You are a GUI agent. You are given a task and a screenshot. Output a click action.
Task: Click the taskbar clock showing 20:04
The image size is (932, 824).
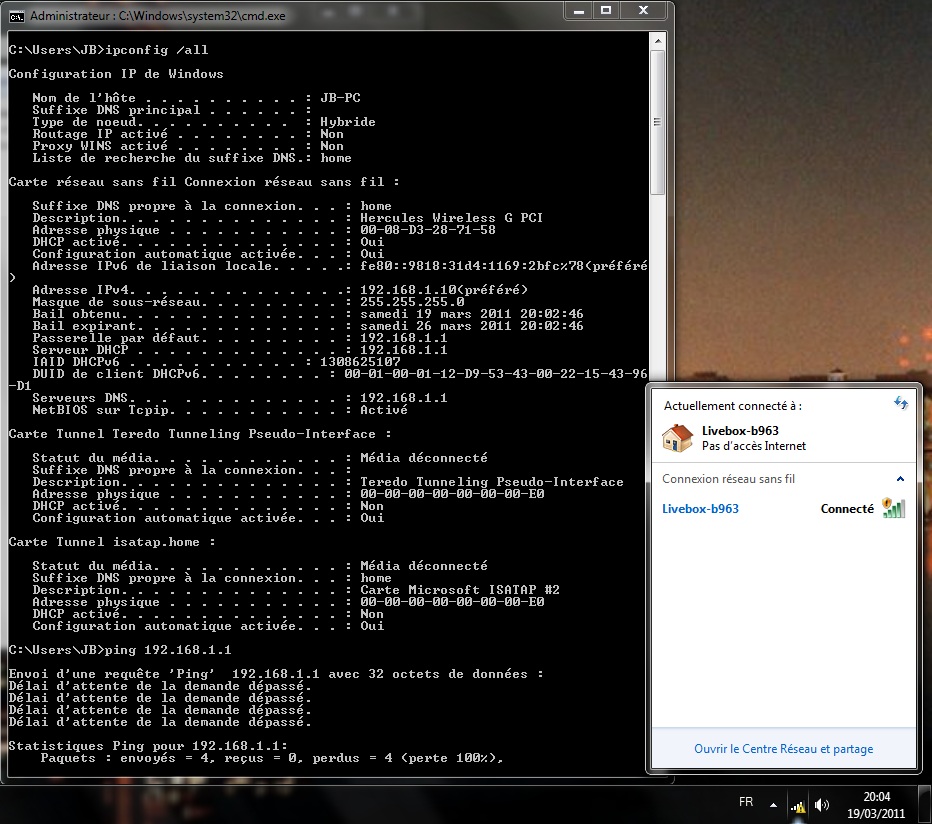coord(876,803)
